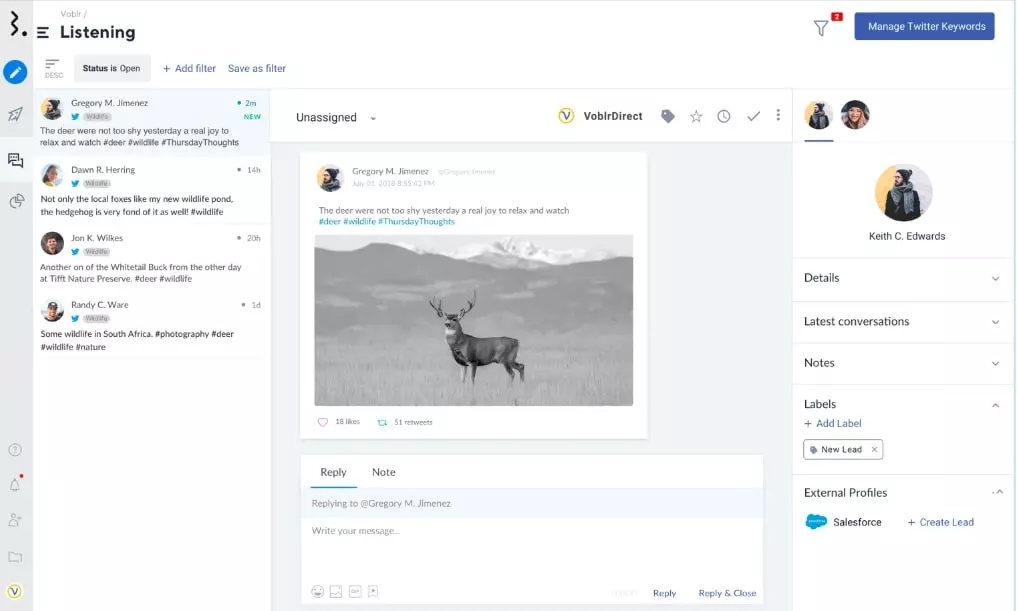
Task: Open the Unassigned assignee dropdown
Action: tap(336, 118)
